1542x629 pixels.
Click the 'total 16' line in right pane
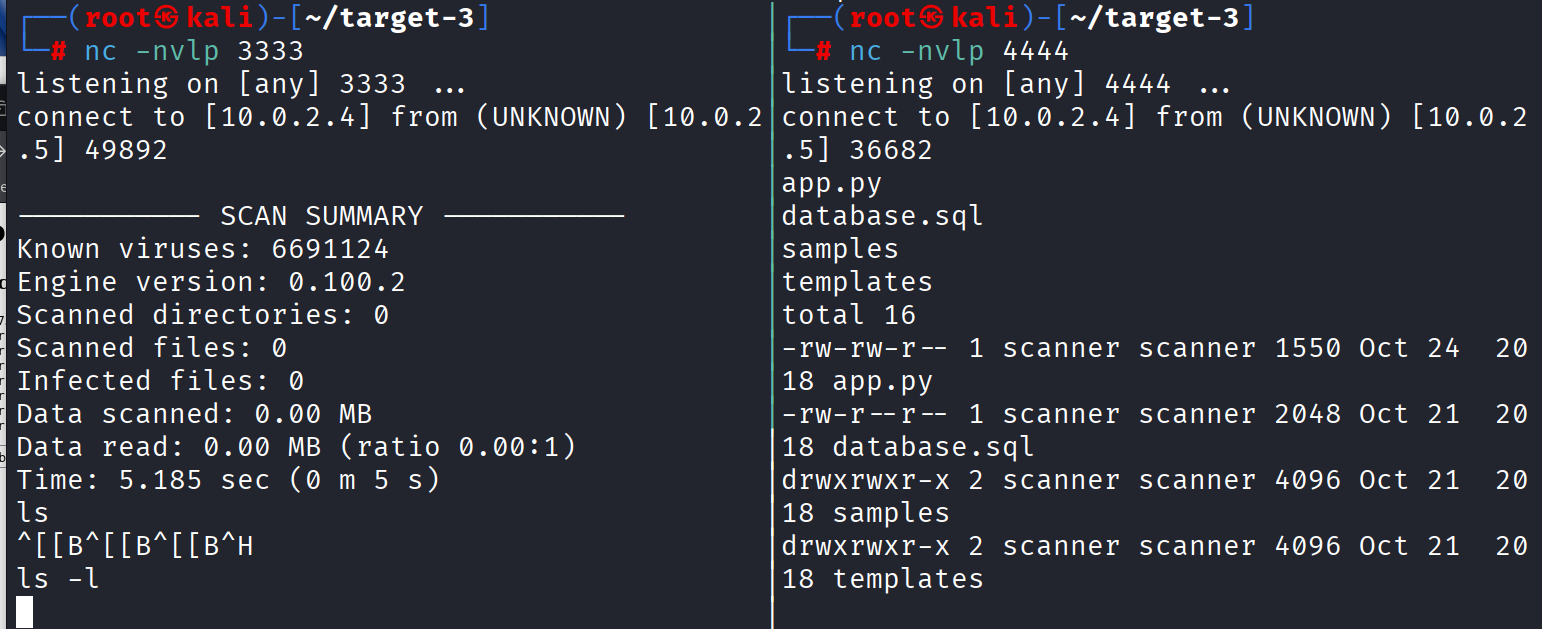pos(848,315)
